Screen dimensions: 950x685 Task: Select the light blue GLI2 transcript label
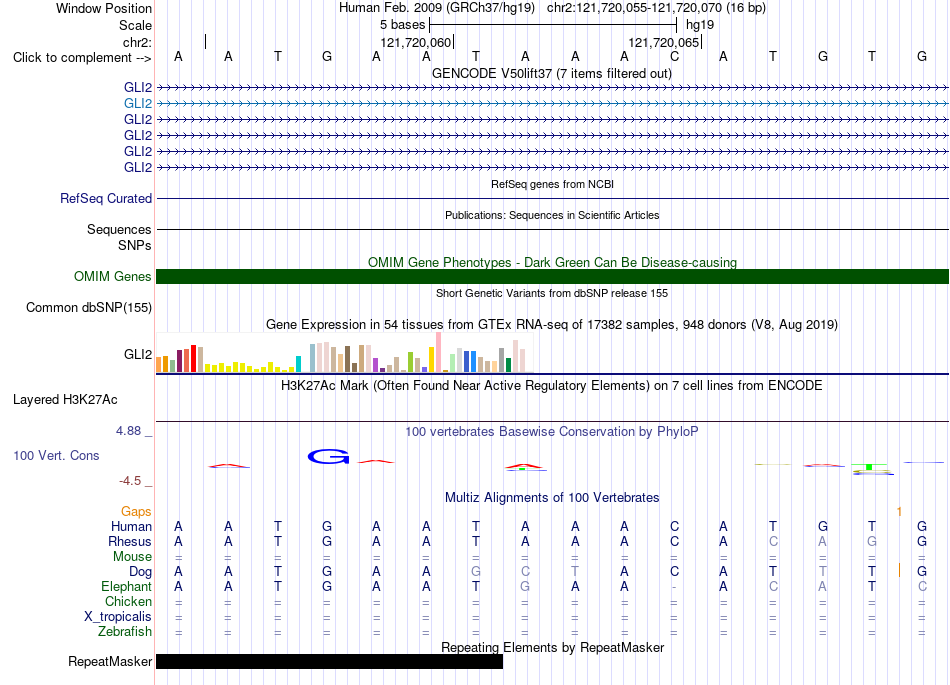138,104
